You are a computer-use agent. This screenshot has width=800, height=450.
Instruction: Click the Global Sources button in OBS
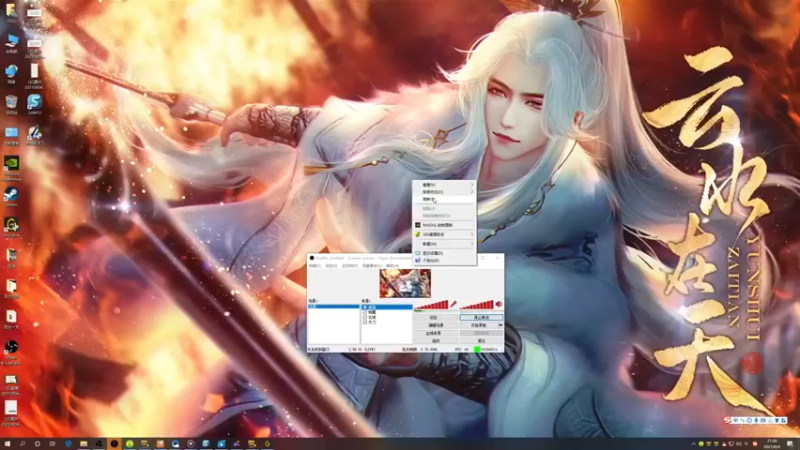coord(436,333)
